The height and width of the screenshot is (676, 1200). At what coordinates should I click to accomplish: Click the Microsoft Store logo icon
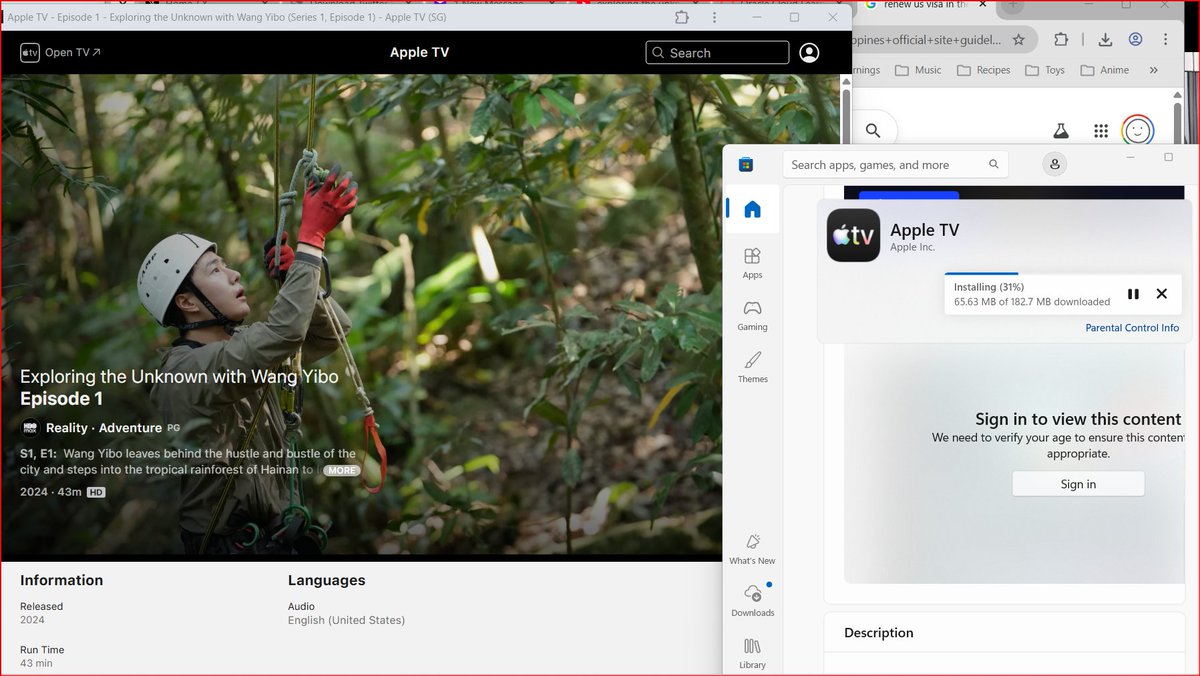pos(746,165)
